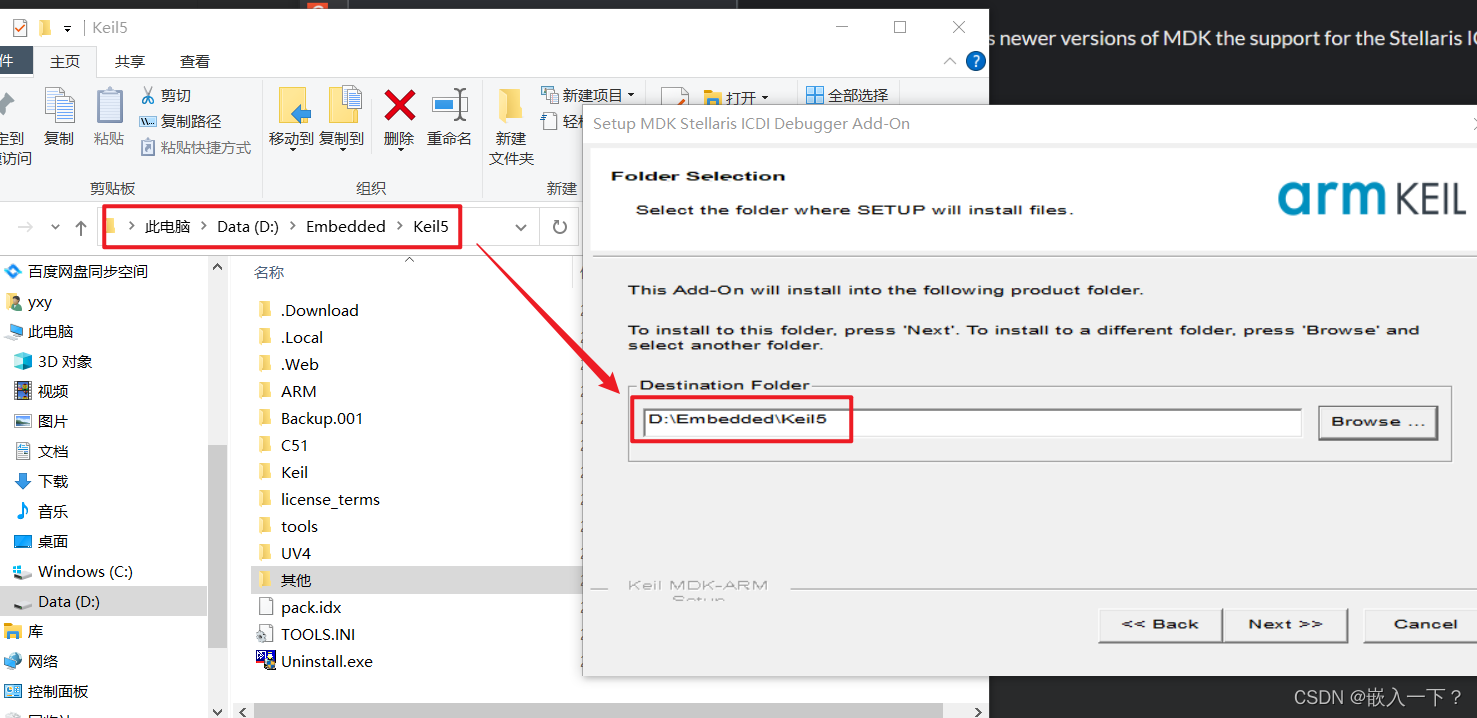Select the license_terms folder
Screen dimensions: 1477x718
tap(330, 499)
